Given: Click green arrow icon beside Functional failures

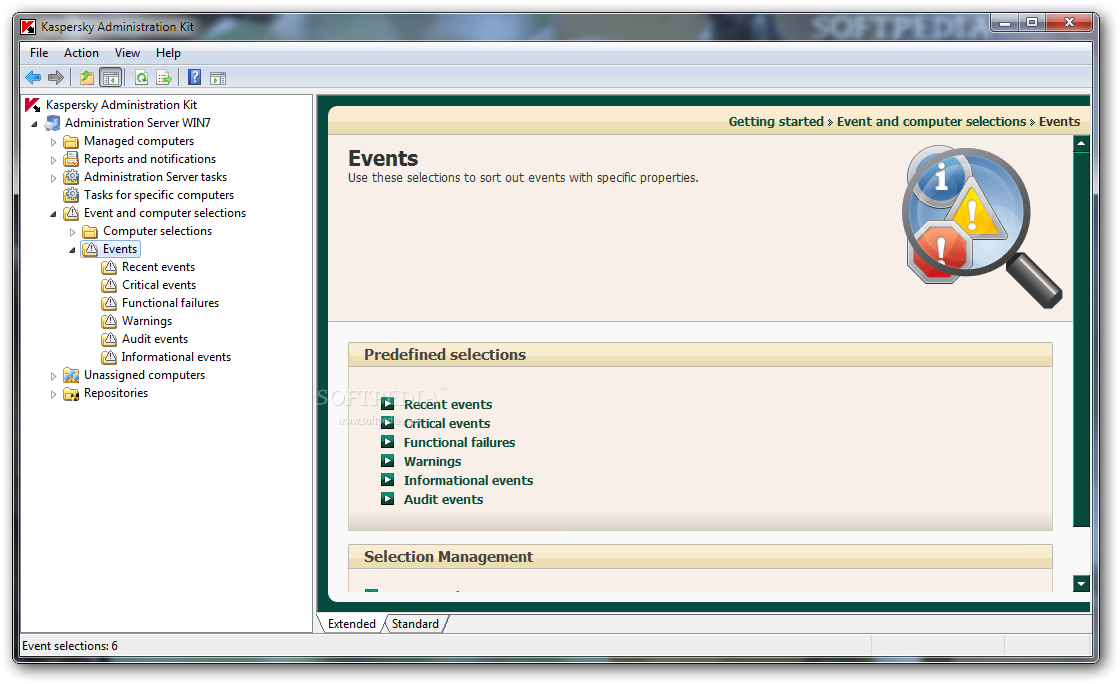Looking at the screenshot, I should 387,442.
